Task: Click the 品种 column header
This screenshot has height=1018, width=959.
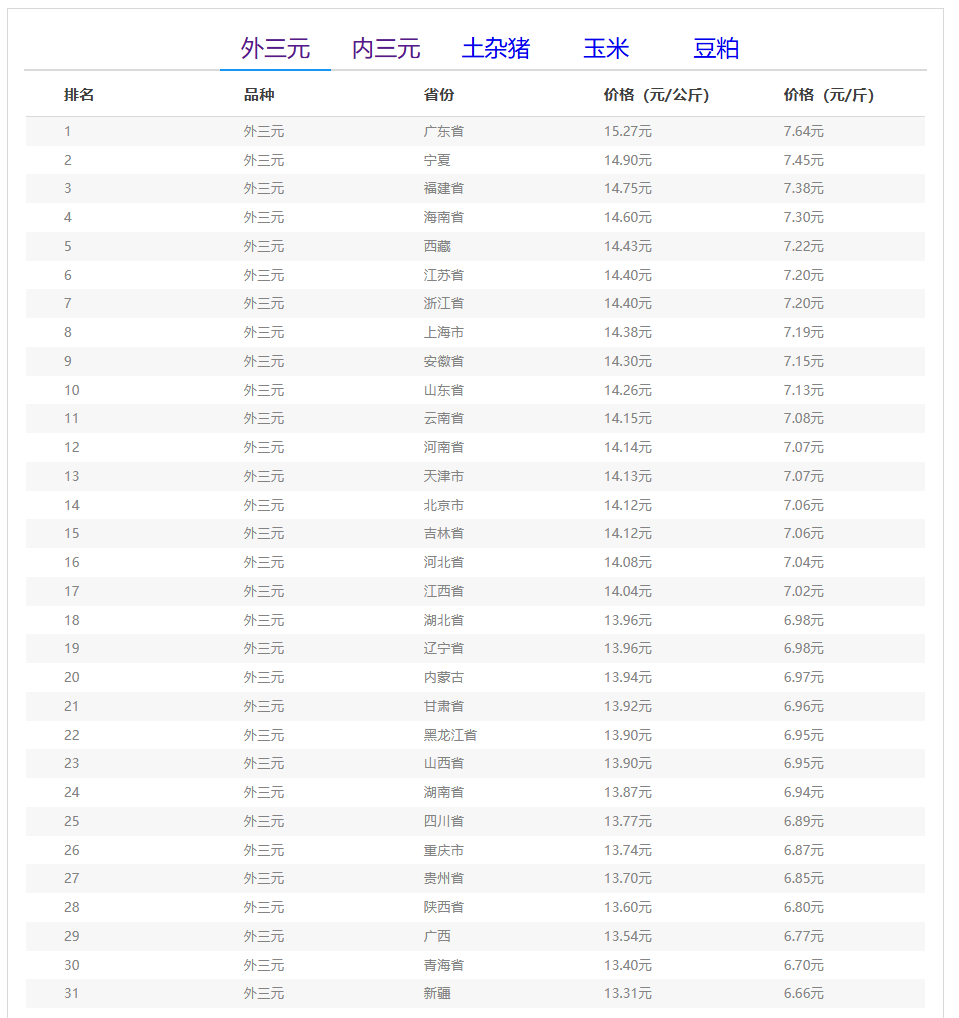Action: [x=259, y=95]
